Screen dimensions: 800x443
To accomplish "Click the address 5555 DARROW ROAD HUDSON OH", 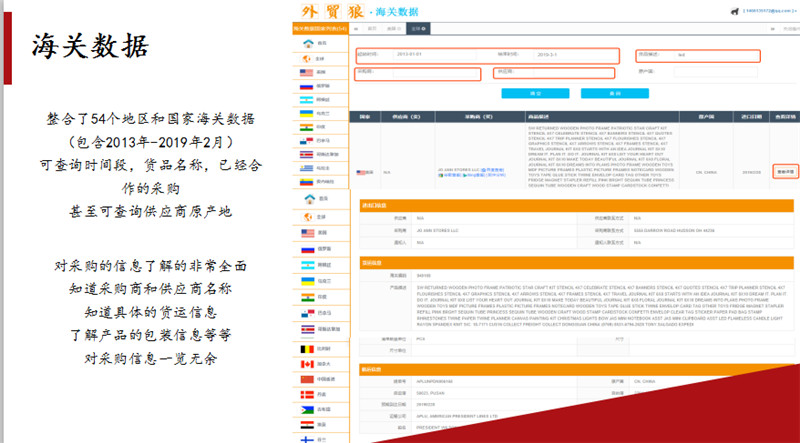I will coord(674,231).
